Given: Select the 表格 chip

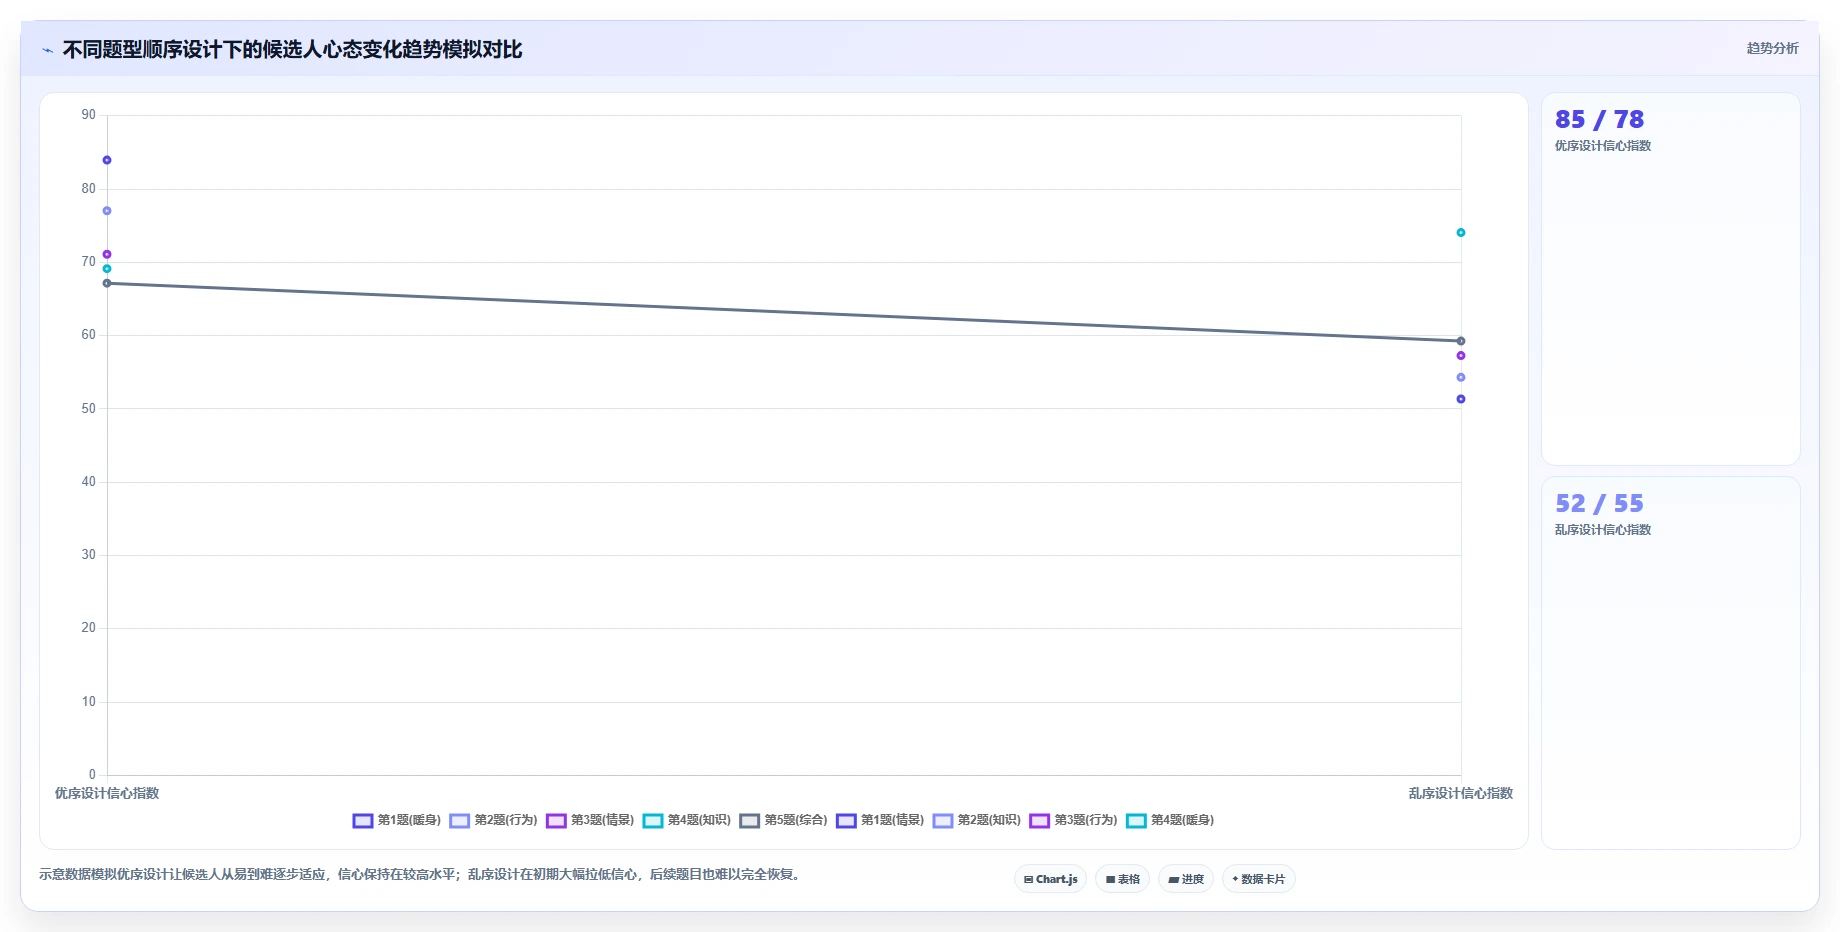Looking at the screenshot, I should 1123,879.
